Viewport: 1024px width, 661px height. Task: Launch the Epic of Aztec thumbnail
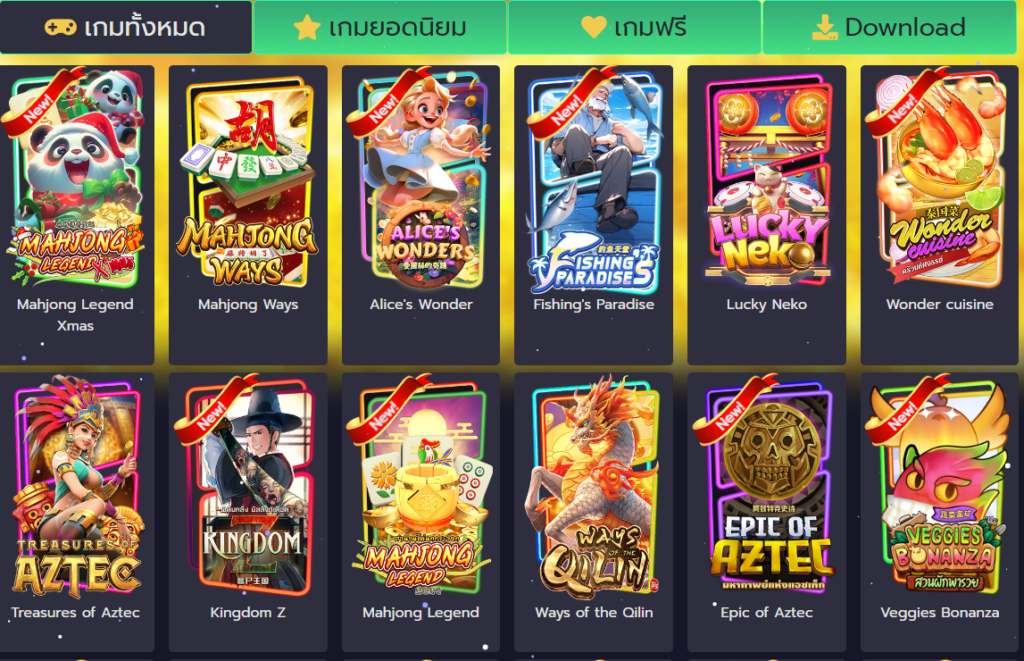tap(767, 488)
